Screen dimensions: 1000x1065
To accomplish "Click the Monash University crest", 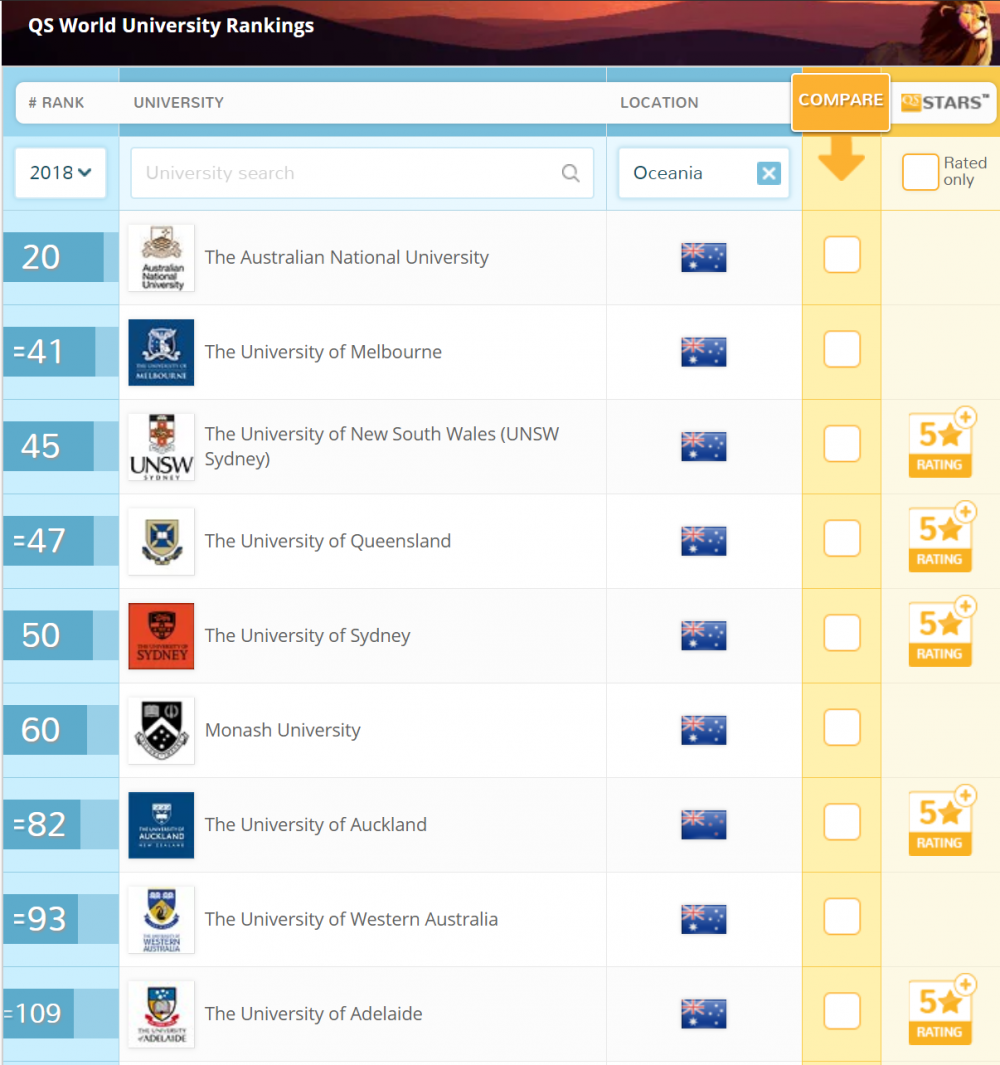I will (161, 730).
